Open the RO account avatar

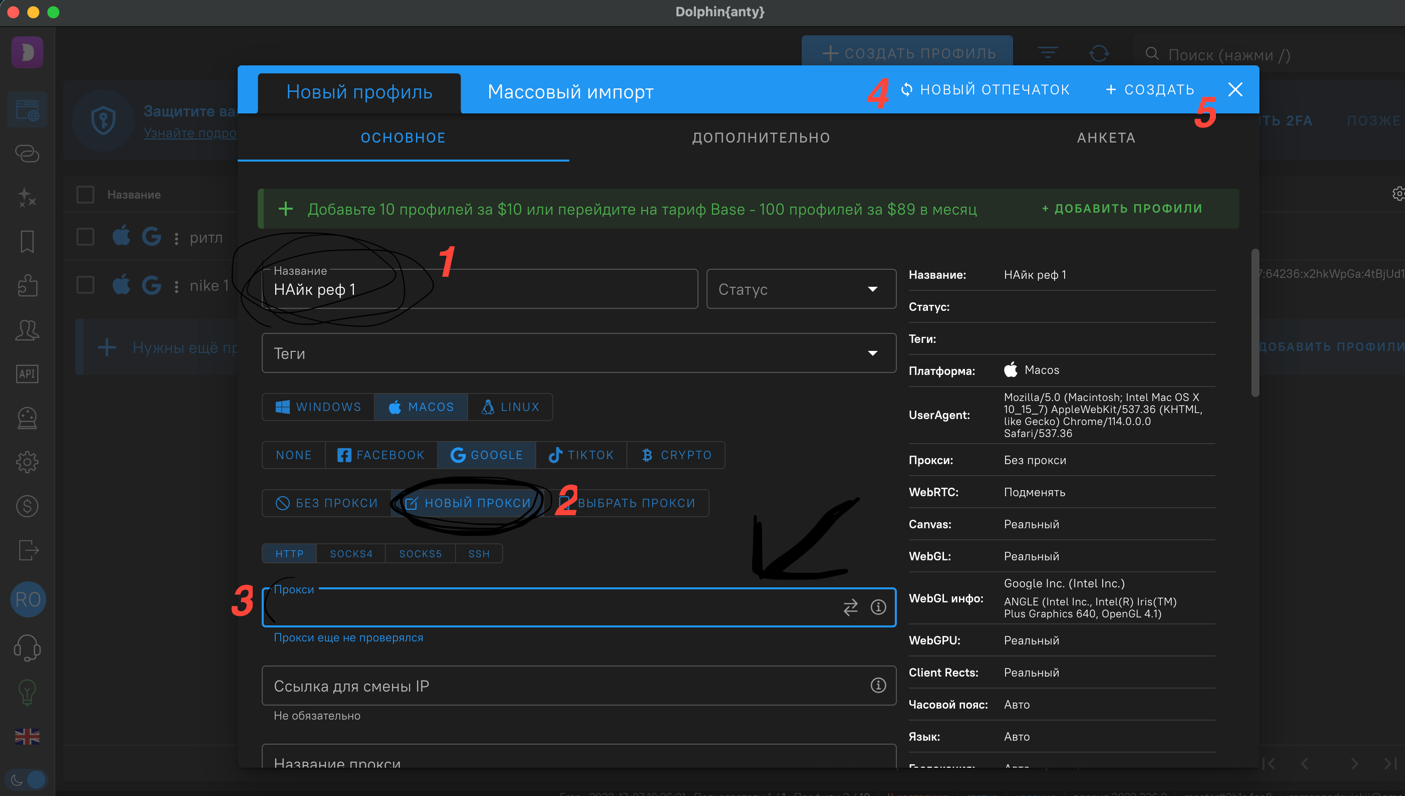(27, 599)
